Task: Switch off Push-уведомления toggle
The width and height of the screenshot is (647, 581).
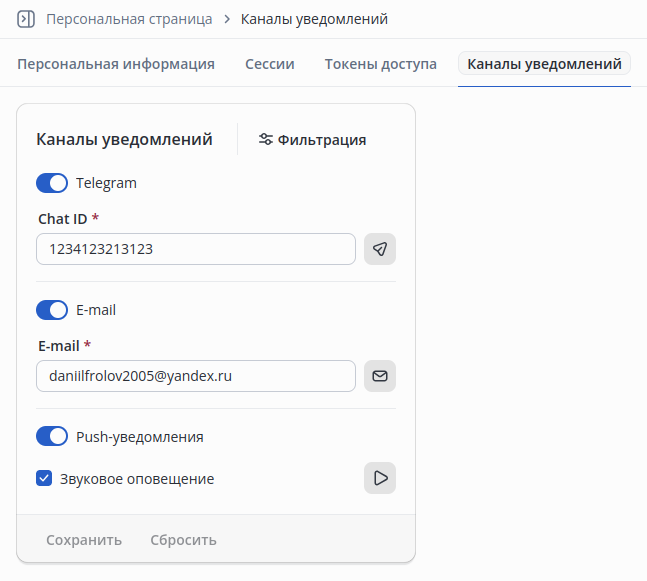Action: (x=52, y=436)
